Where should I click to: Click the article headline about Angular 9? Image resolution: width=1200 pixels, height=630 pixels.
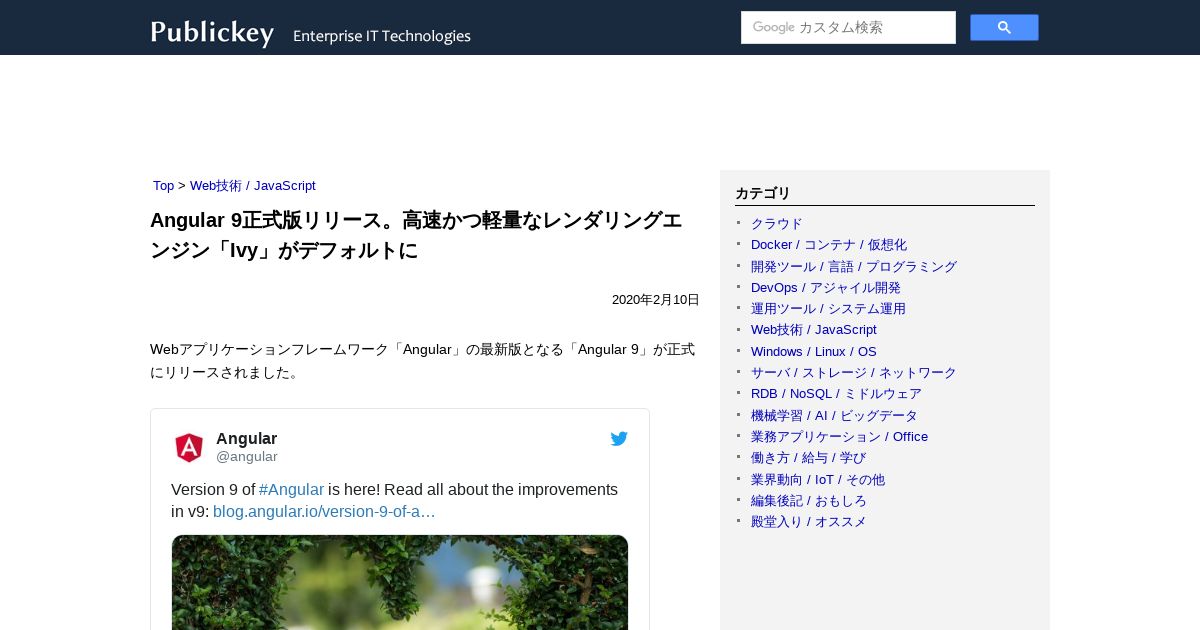416,235
